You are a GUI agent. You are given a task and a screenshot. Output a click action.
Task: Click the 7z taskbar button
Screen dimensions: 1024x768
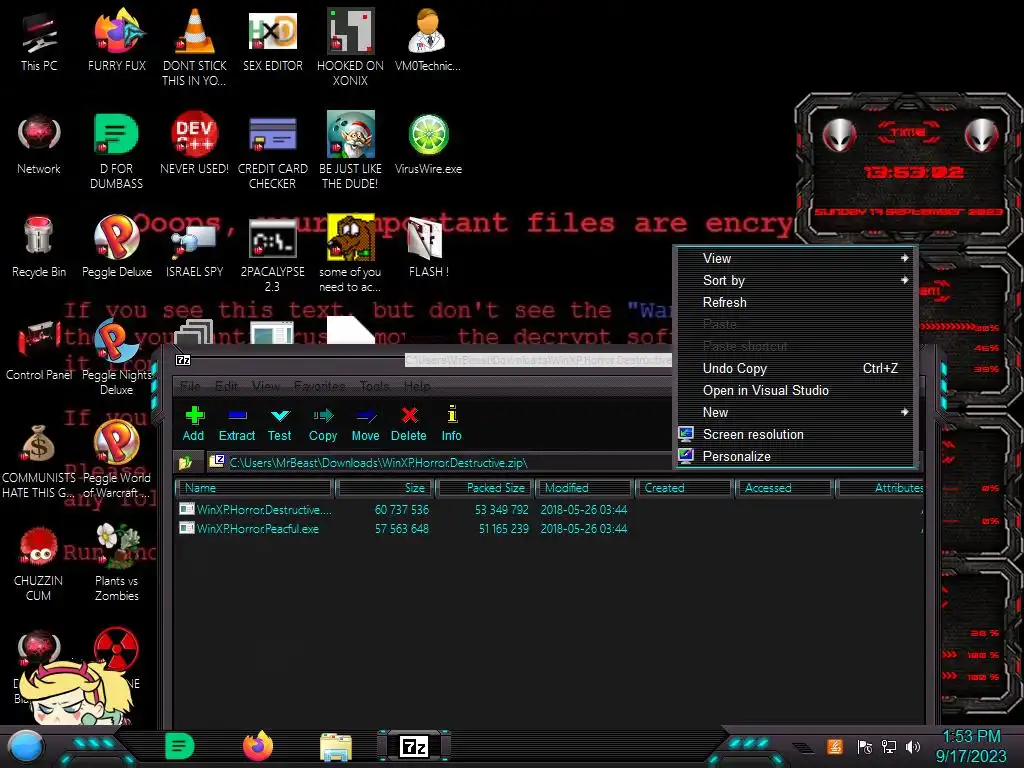pos(414,746)
